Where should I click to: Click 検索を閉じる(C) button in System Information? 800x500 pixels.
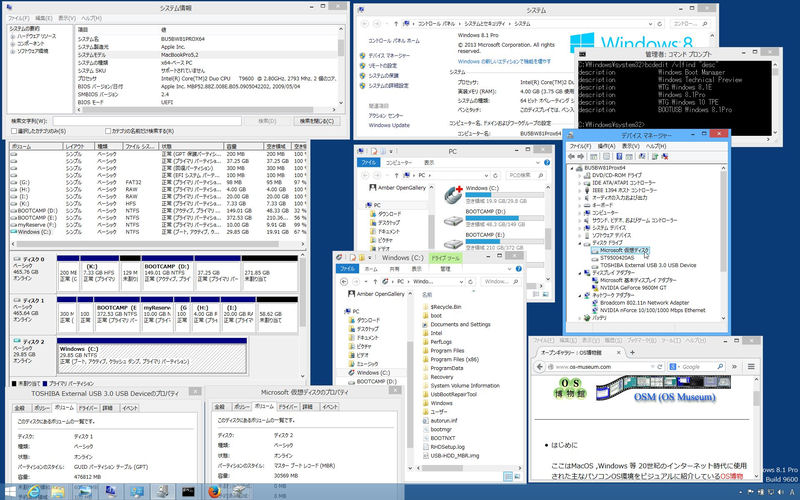pos(316,121)
